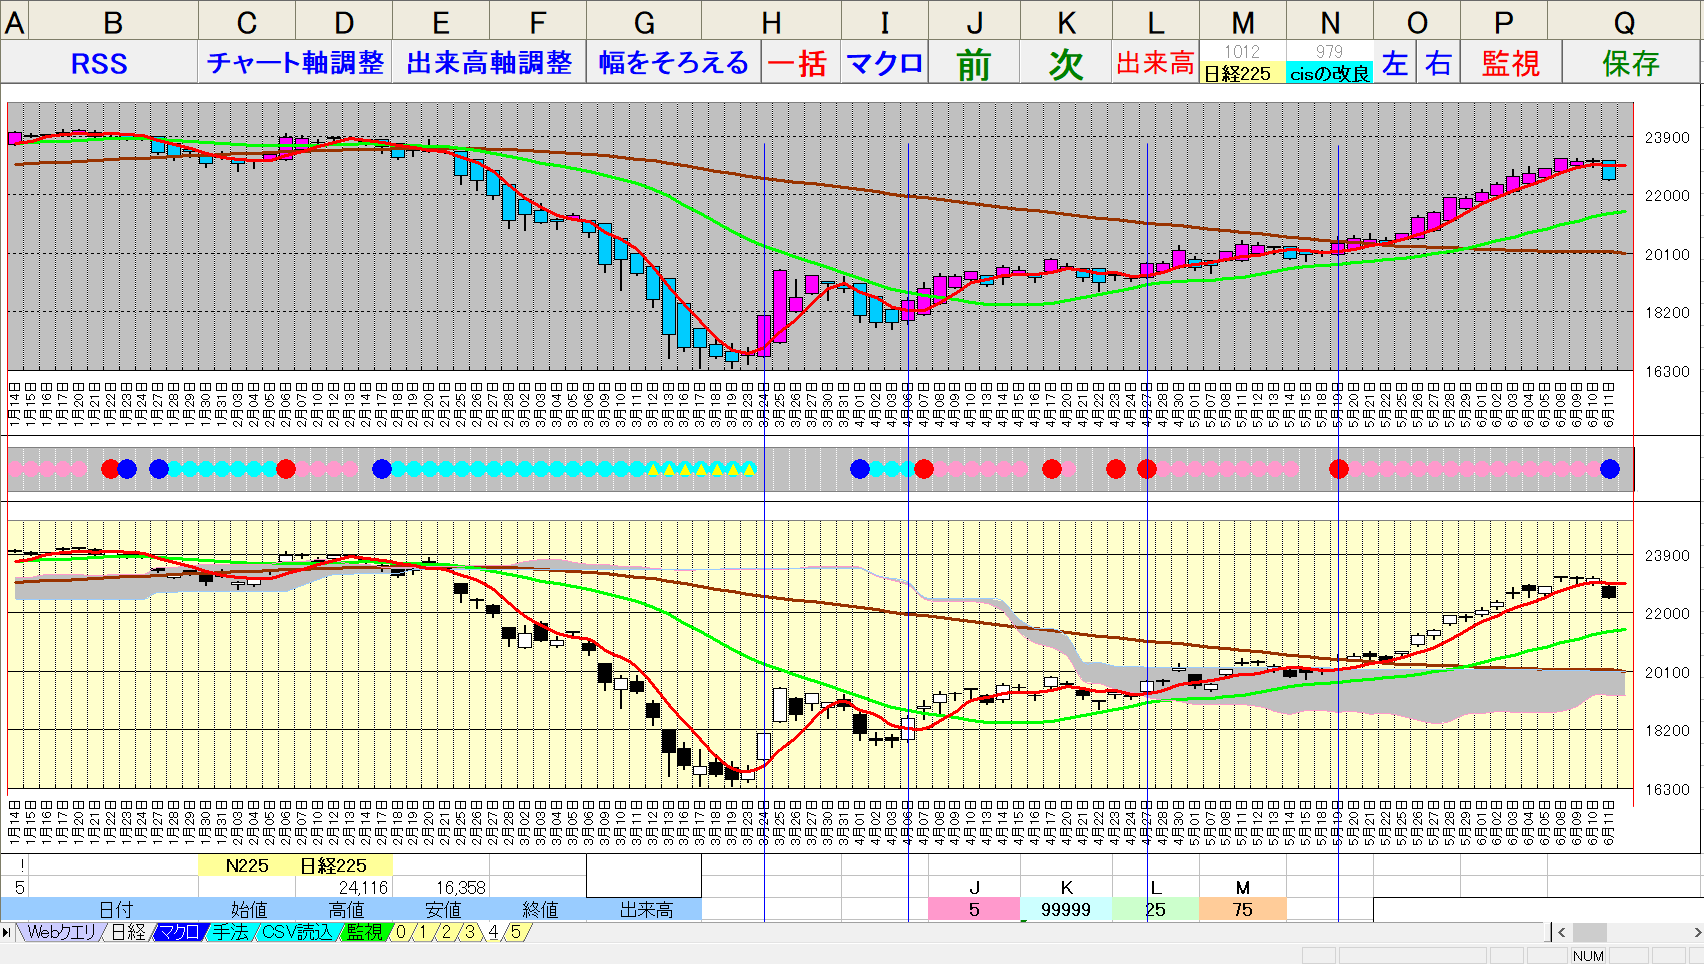Select the 高値 column label
Viewport: 1704px width, 964px height.
click(344, 909)
